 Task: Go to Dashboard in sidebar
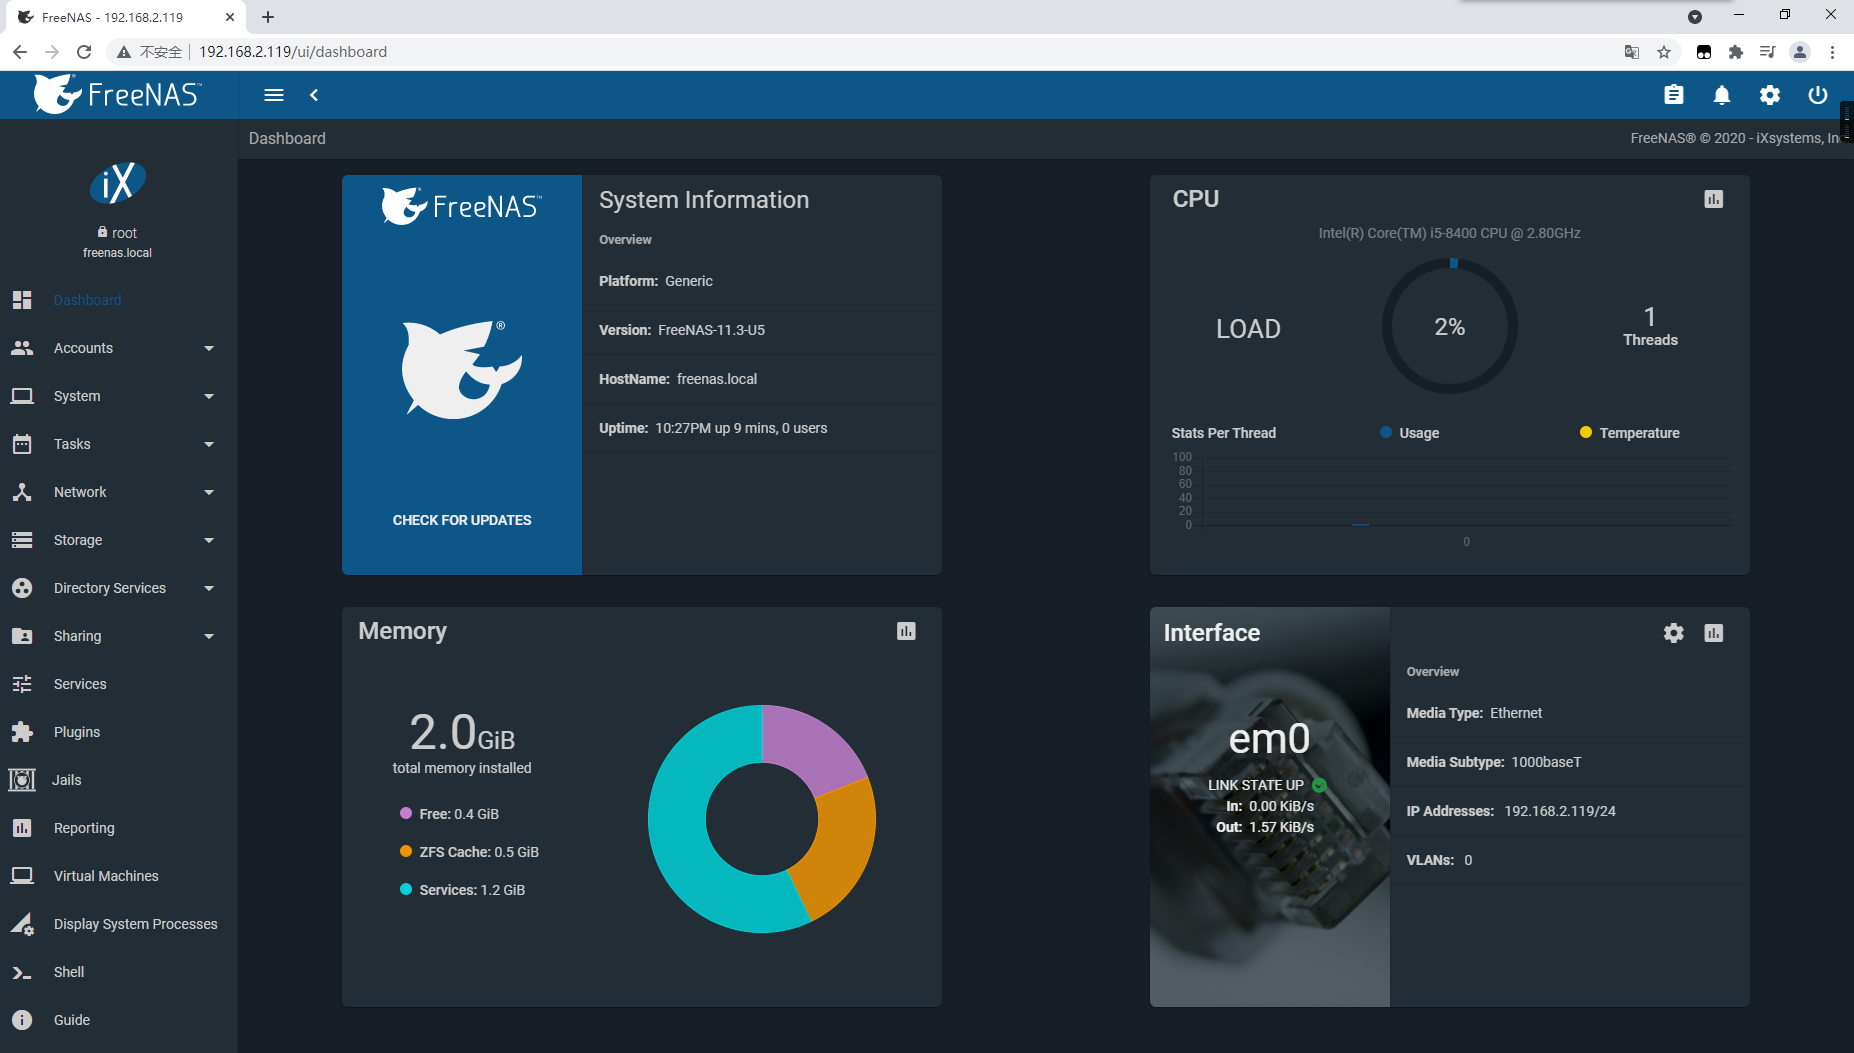point(87,300)
